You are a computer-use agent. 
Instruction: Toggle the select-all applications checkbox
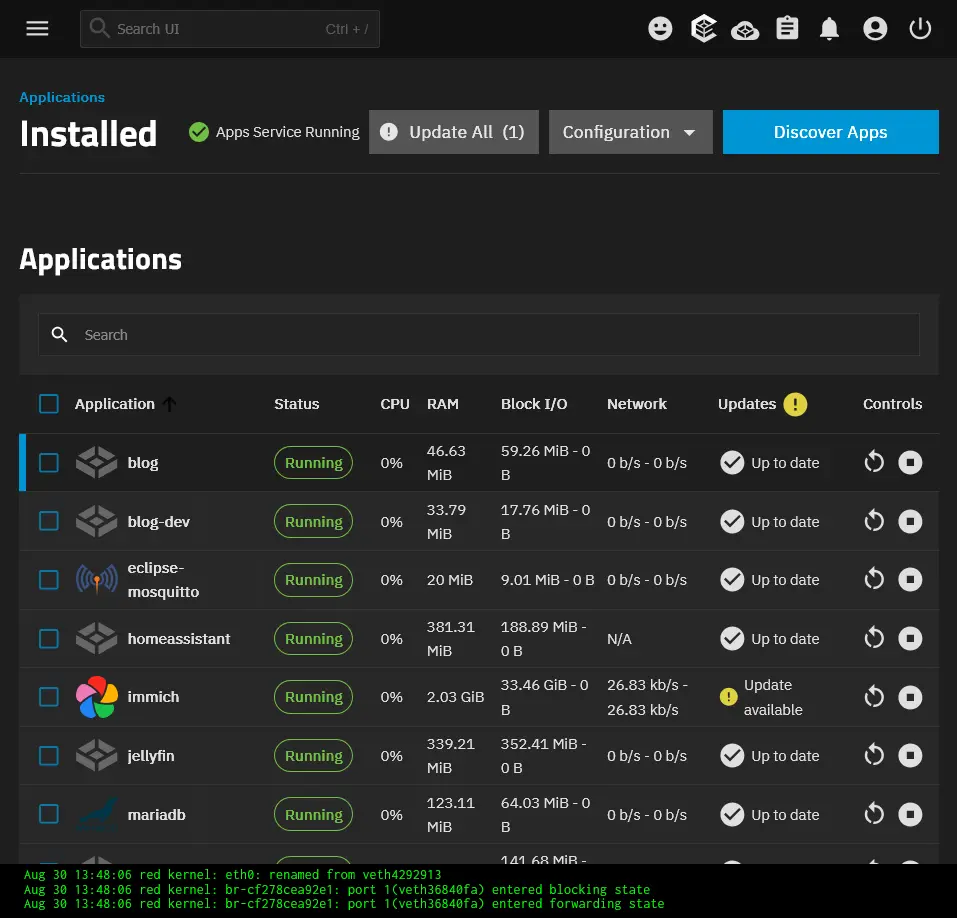pos(49,403)
